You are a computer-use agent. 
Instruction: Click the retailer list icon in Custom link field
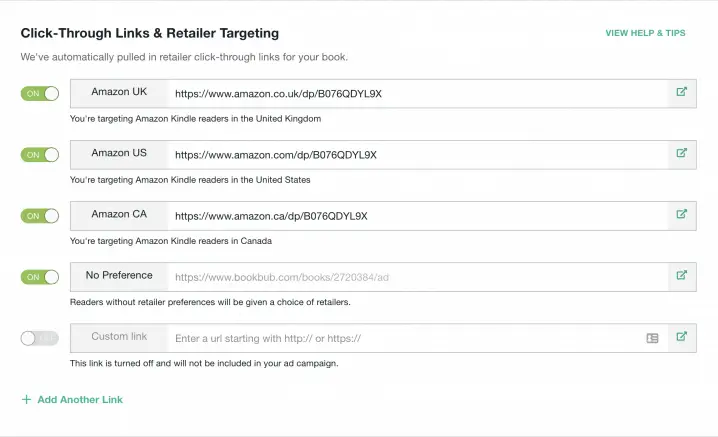(x=653, y=338)
